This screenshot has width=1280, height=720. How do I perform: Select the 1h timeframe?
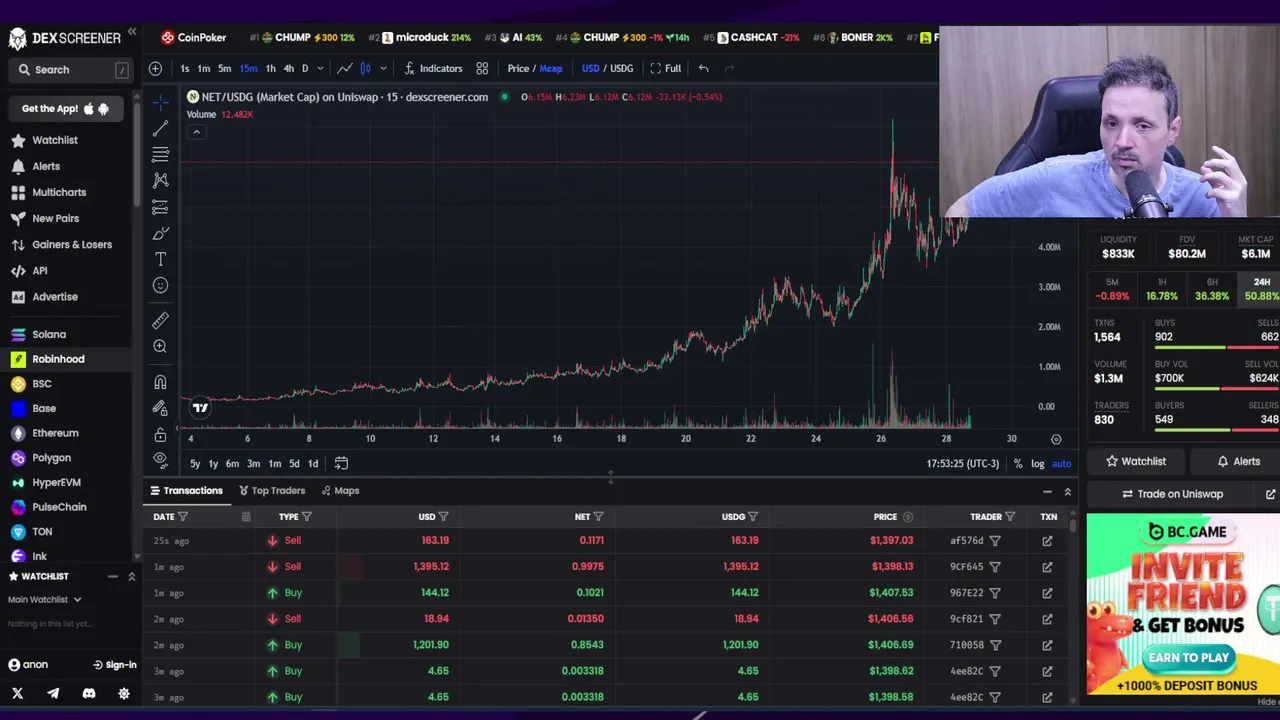pyautogui.click(x=270, y=68)
